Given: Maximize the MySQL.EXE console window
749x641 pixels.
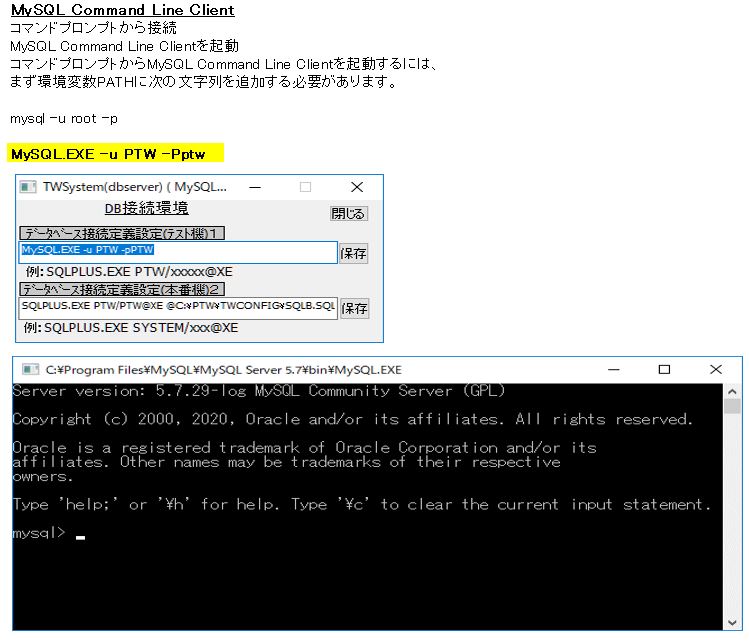Looking at the screenshot, I should click(664, 369).
